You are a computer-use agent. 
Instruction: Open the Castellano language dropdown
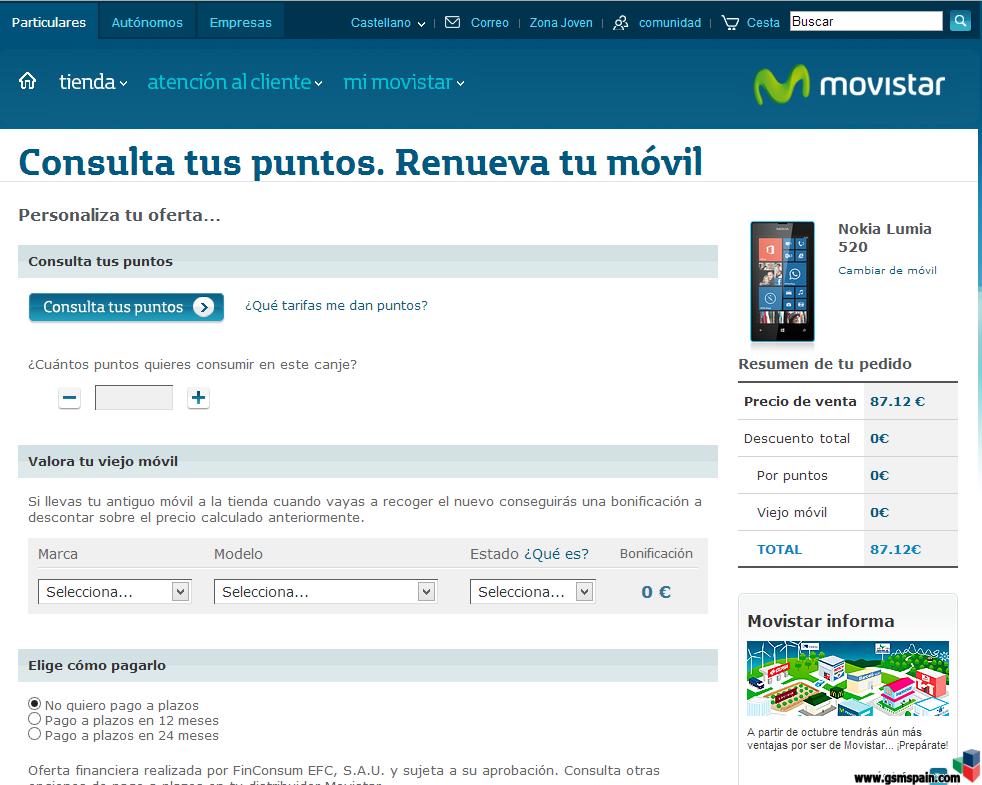[x=388, y=23]
